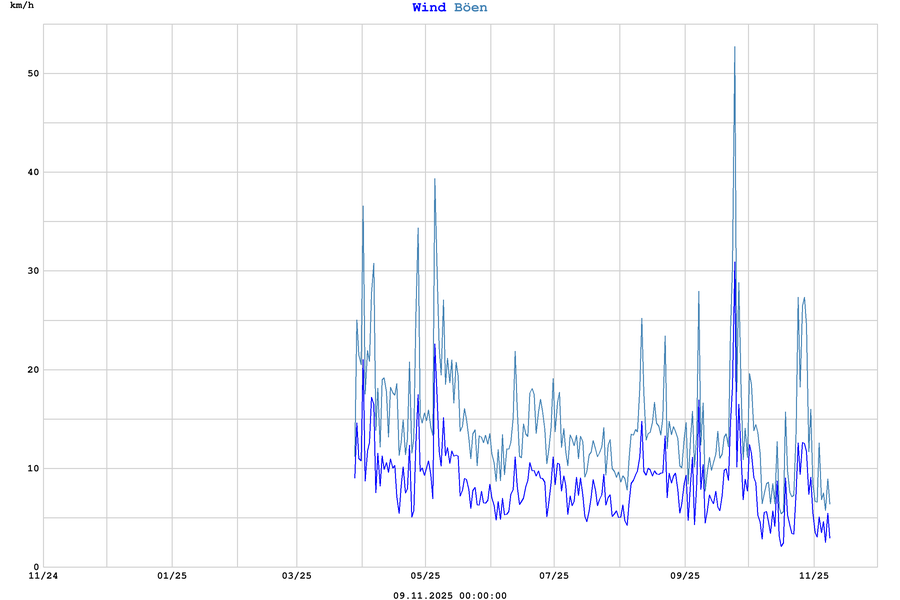Click the "Wind" legend label

coord(429,8)
